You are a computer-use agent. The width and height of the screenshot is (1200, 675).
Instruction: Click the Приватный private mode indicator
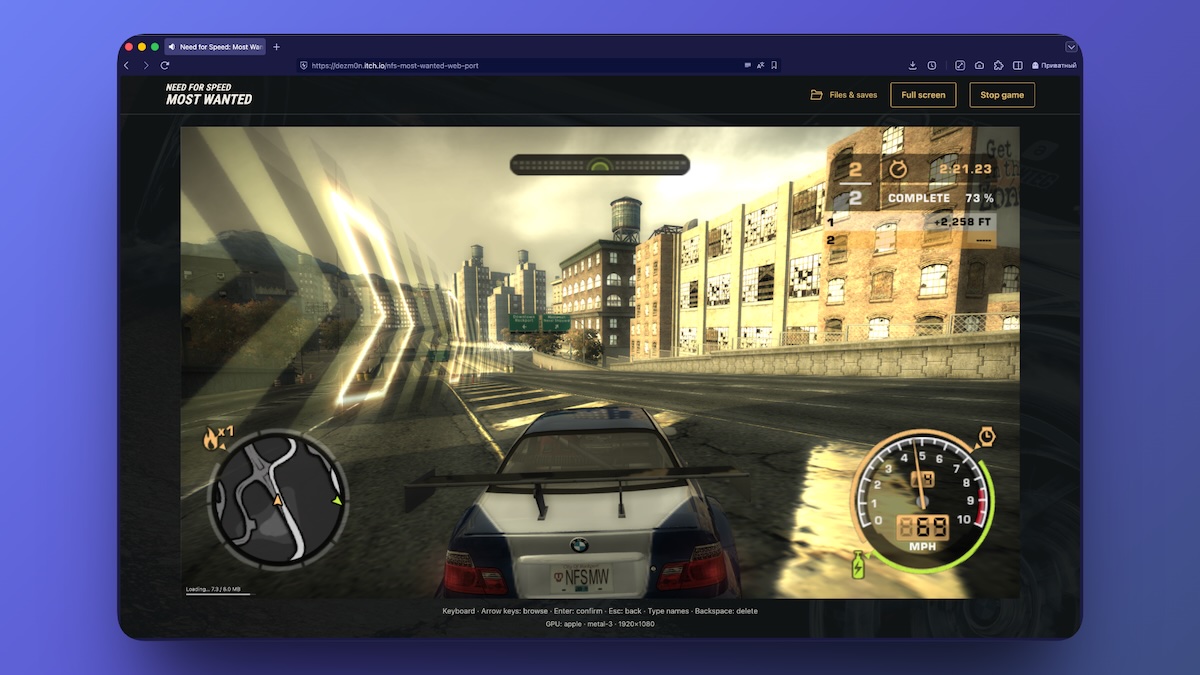pos(1054,65)
